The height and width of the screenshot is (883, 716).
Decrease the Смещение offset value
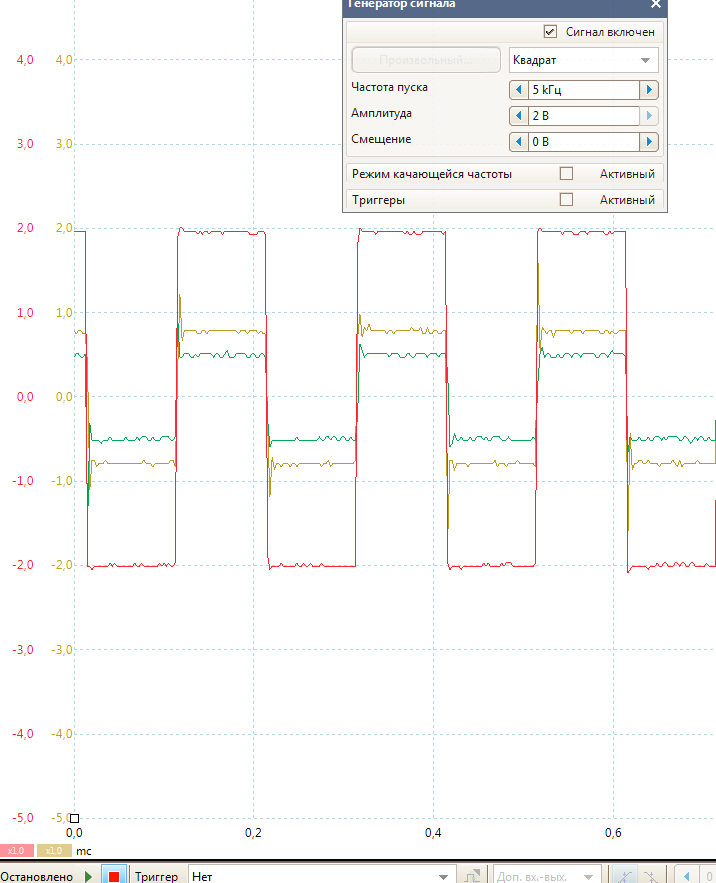click(x=518, y=142)
